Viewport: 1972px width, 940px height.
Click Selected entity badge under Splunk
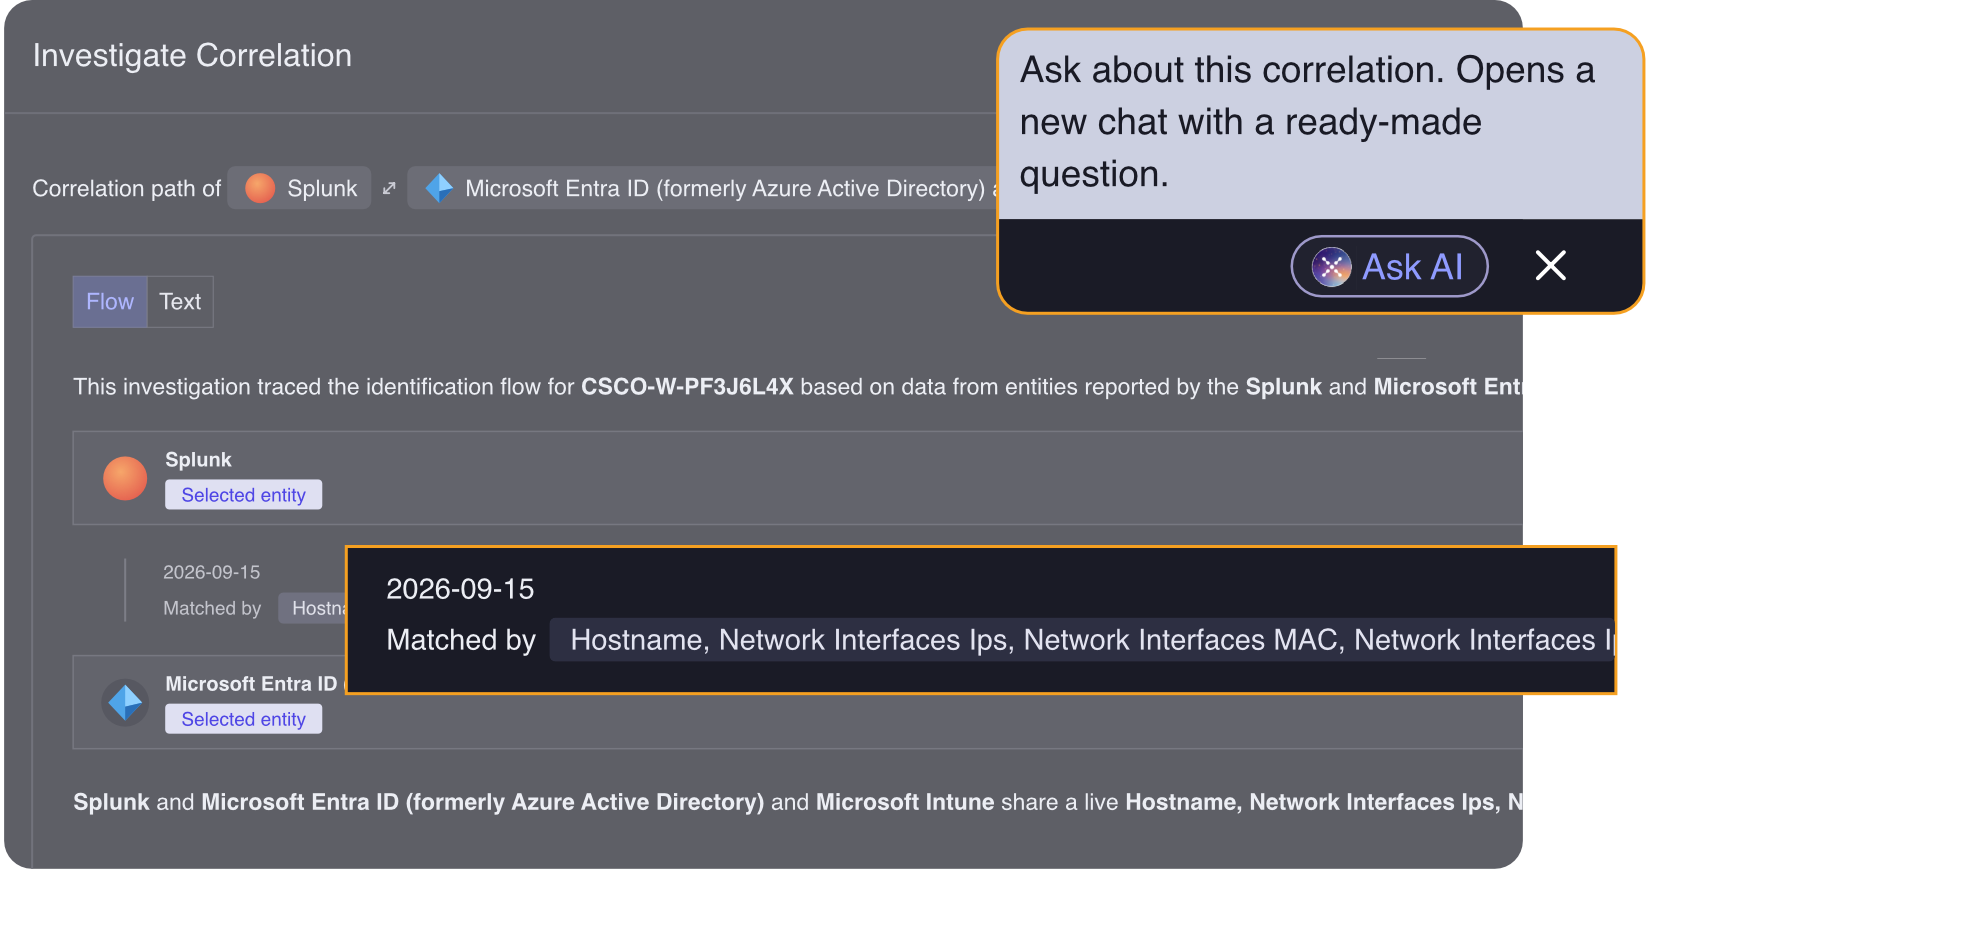[x=243, y=495]
